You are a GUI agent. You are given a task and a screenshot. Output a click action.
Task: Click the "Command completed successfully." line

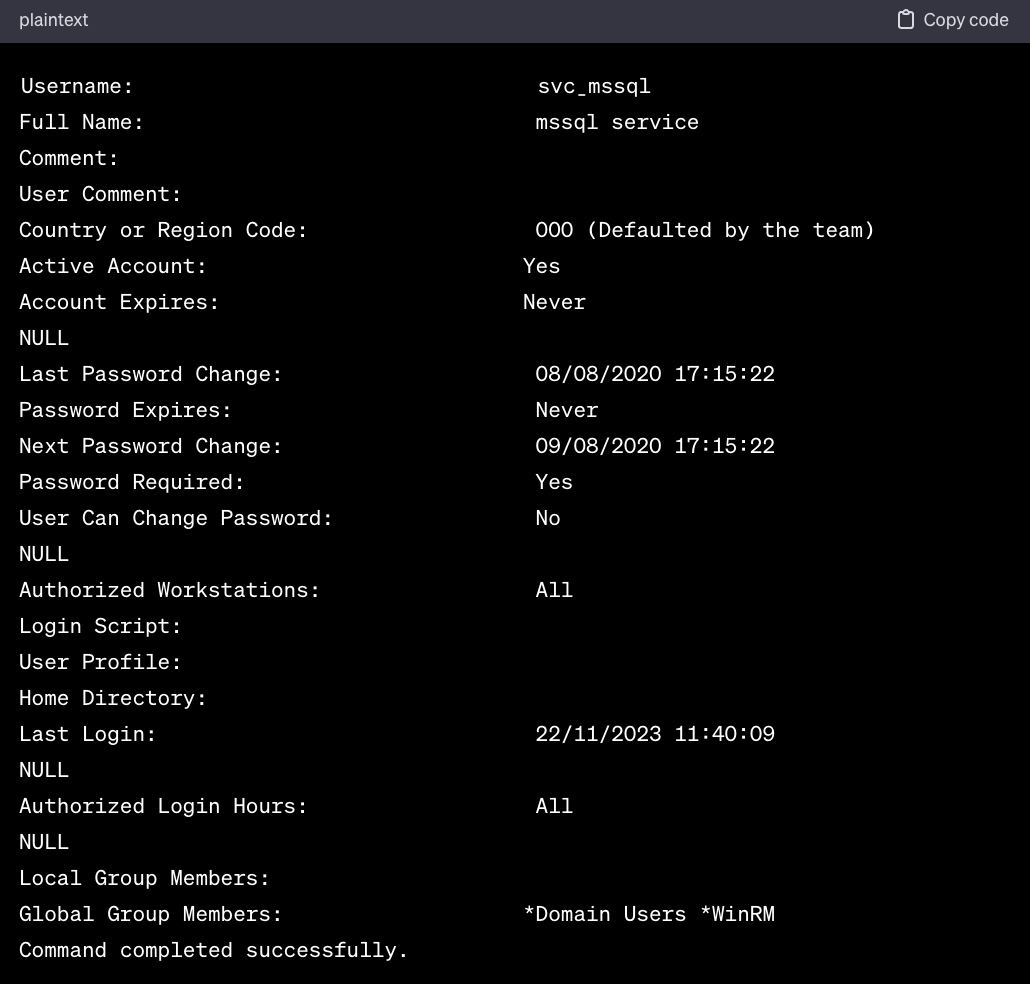tap(214, 950)
